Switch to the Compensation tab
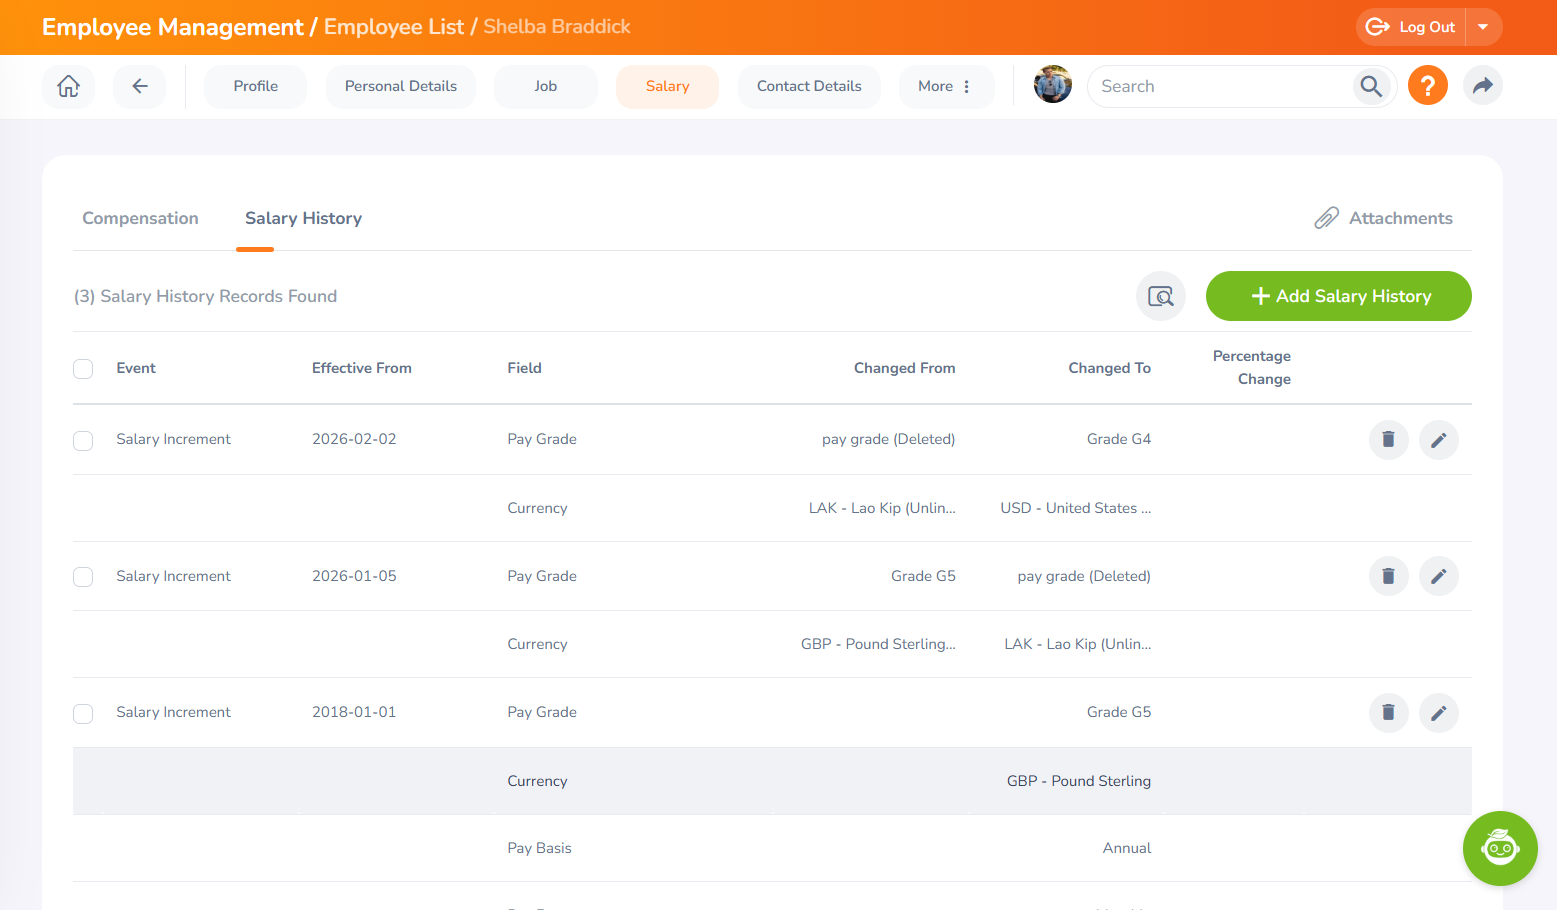 pyautogui.click(x=140, y=218)
